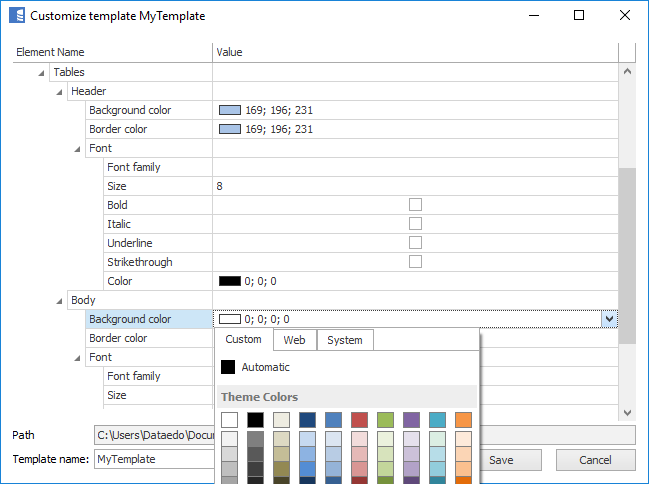
Task: Switch to the Web color tab
Action: pos(294,340)
